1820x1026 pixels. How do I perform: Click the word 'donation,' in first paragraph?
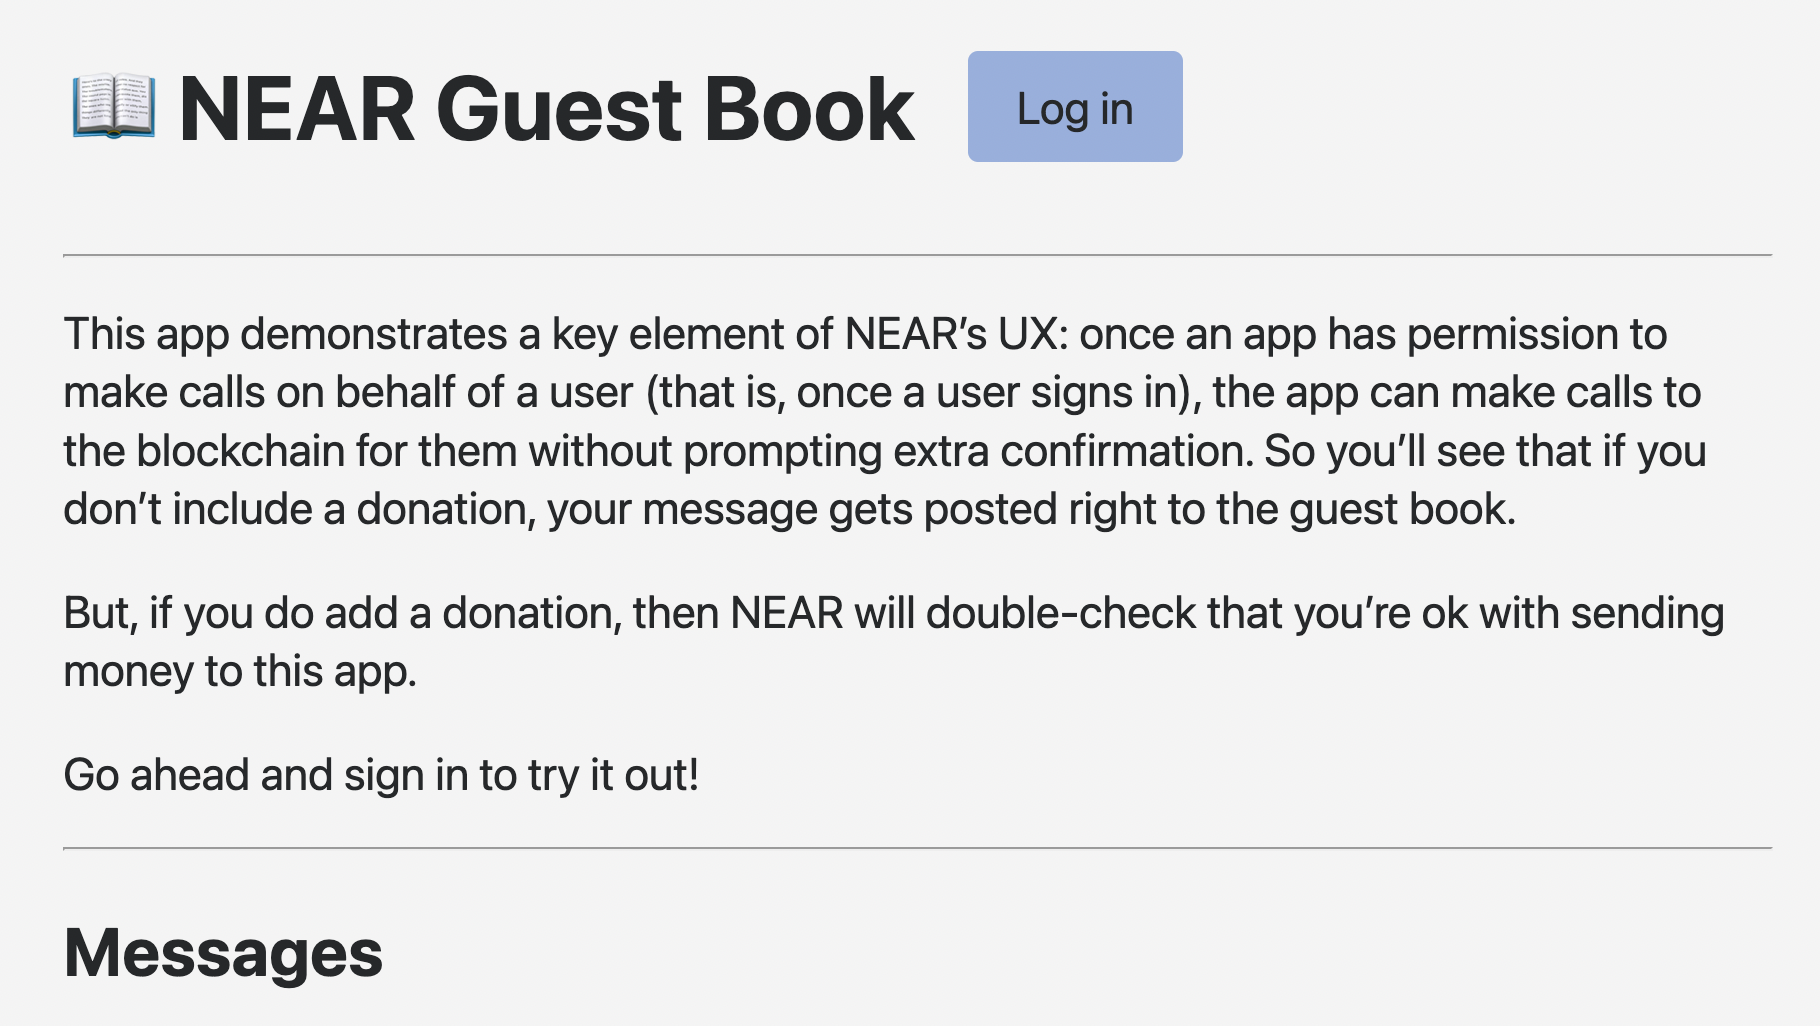tap(446, 509)
